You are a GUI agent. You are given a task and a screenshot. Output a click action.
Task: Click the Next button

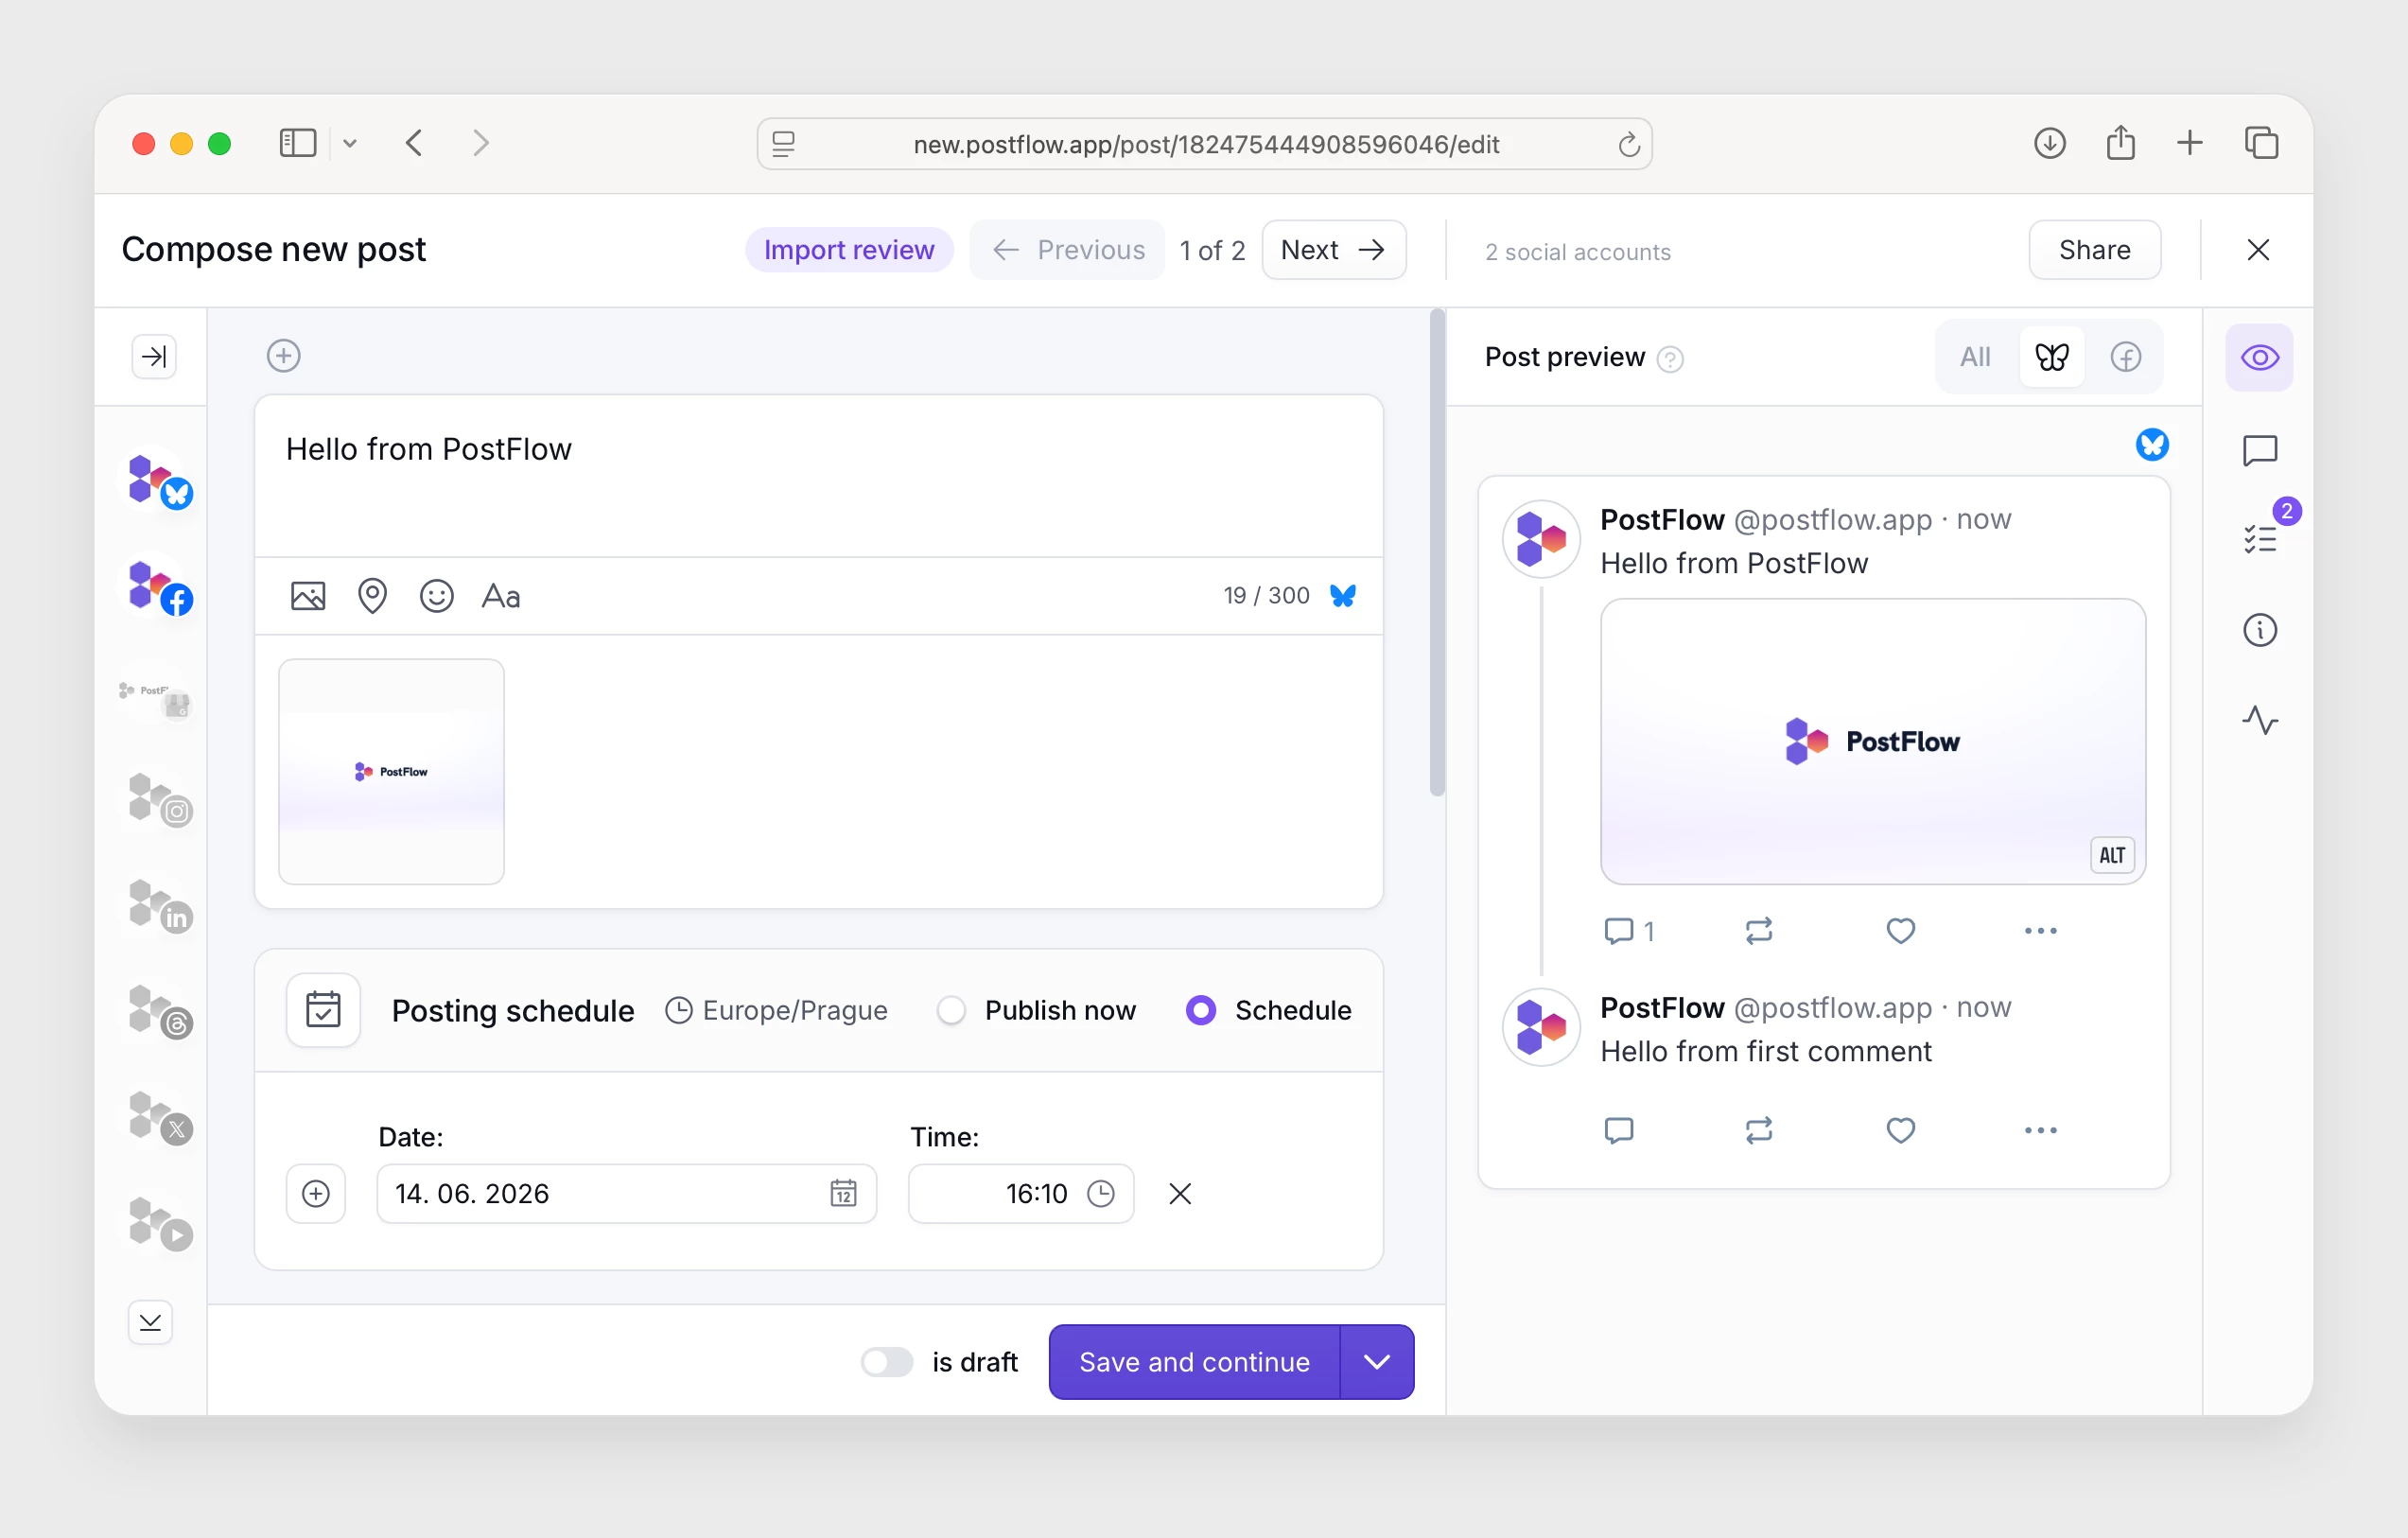click(1333, 250)
